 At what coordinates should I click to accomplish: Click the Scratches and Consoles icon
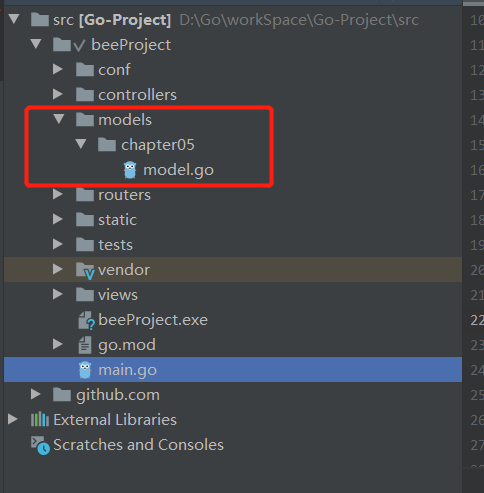[40, 445]
